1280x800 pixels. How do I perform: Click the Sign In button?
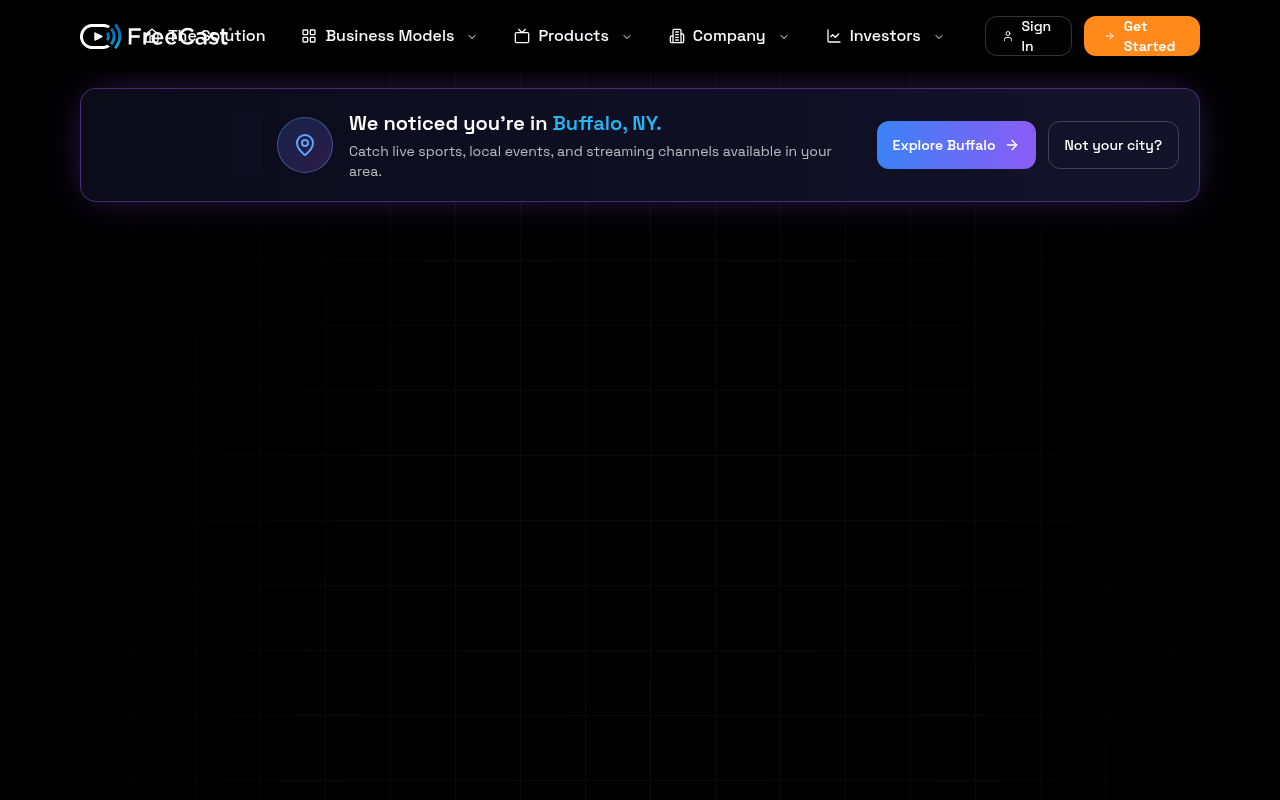[x=1028, y=36]
